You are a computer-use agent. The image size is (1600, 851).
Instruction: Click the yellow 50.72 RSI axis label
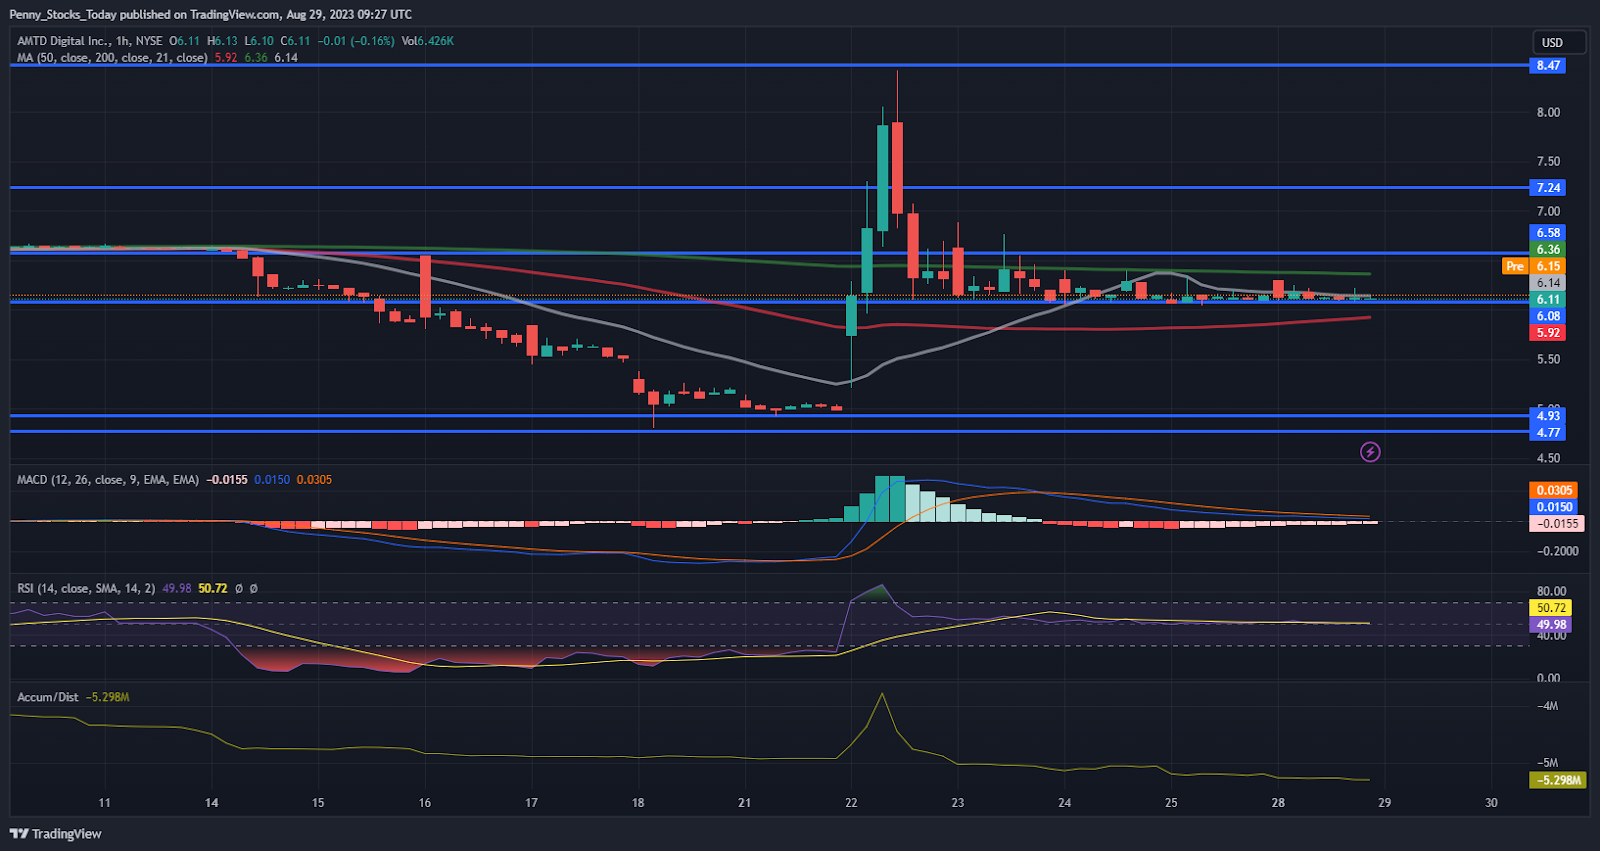(x=1551, y=608)
